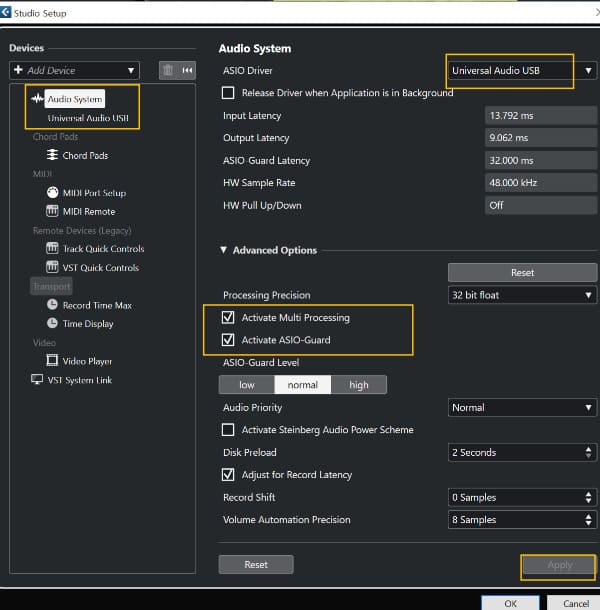Open the Add Device dropdown

pyautogui.click(x=74, y=70)
